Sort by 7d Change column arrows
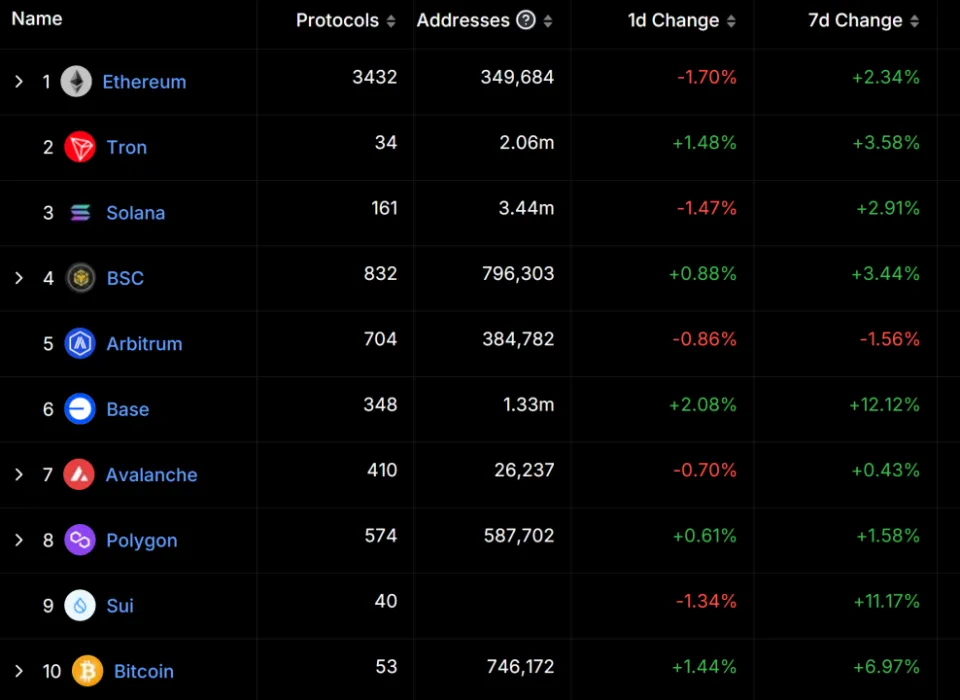The width and height of the screenshot is (960, 700). point(914,21)
